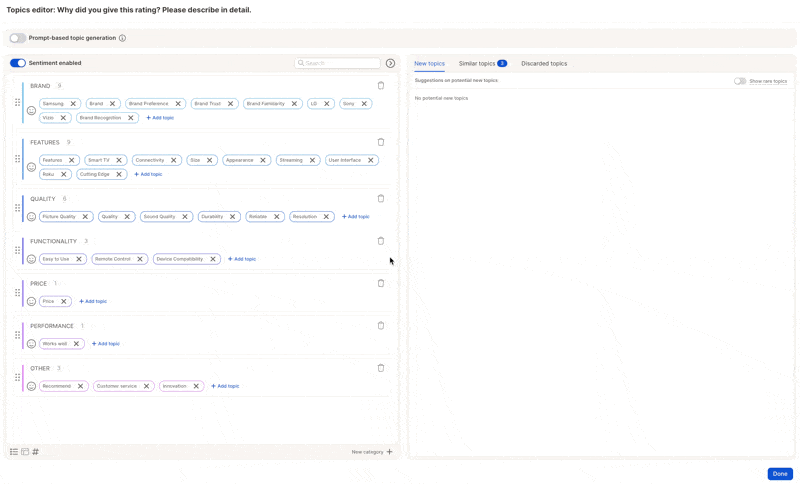Image resolution: width=800 pixels, height=484 pixels.
Task: Delete the BRAND category with its trash icon
Action: [x=381, y=86]
